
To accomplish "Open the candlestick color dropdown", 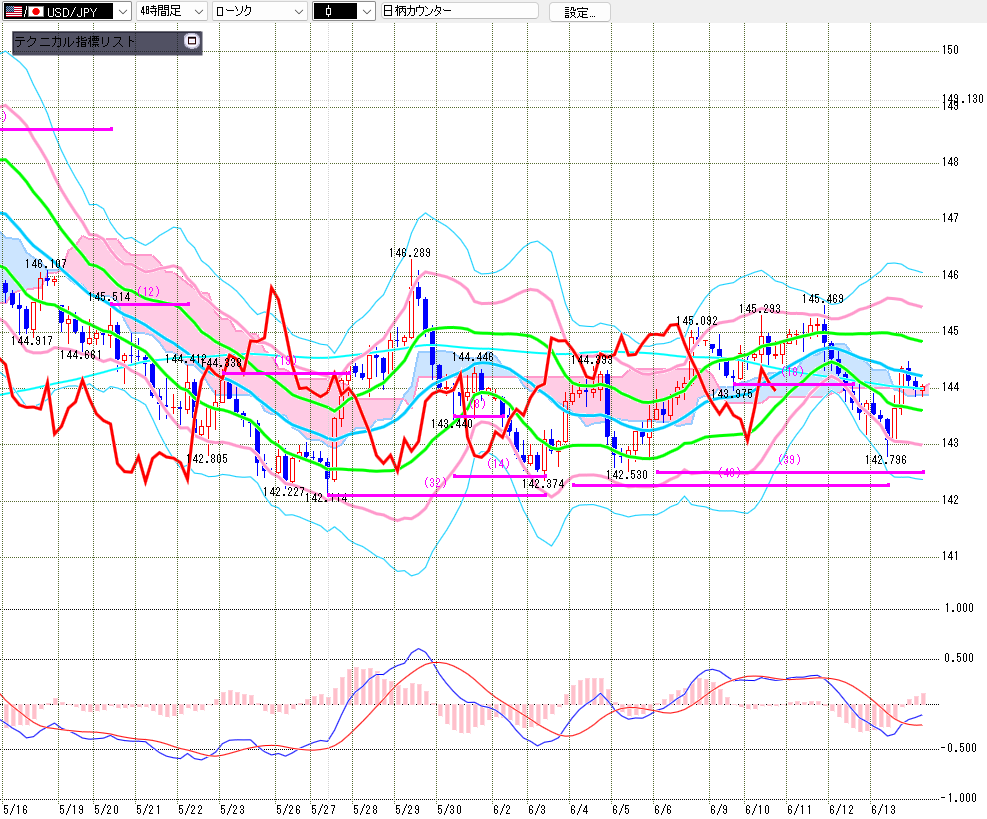I will click(344, 11).
